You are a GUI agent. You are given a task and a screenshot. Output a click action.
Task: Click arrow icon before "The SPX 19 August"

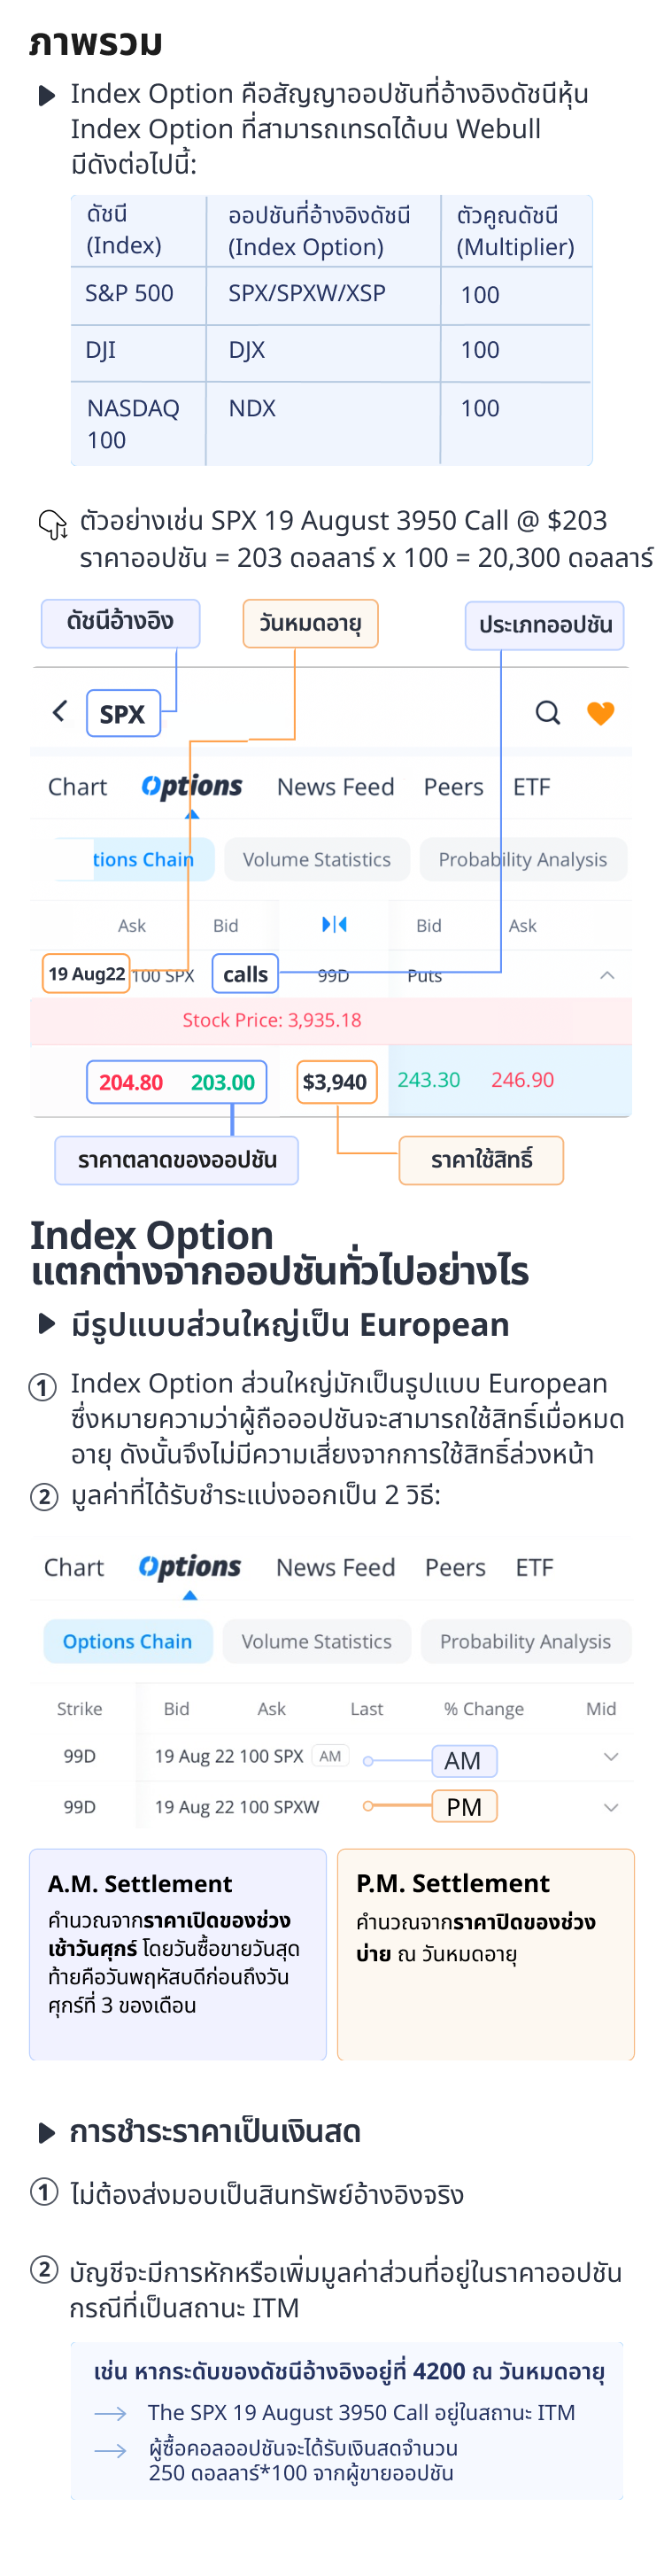tap(110, 2413)
